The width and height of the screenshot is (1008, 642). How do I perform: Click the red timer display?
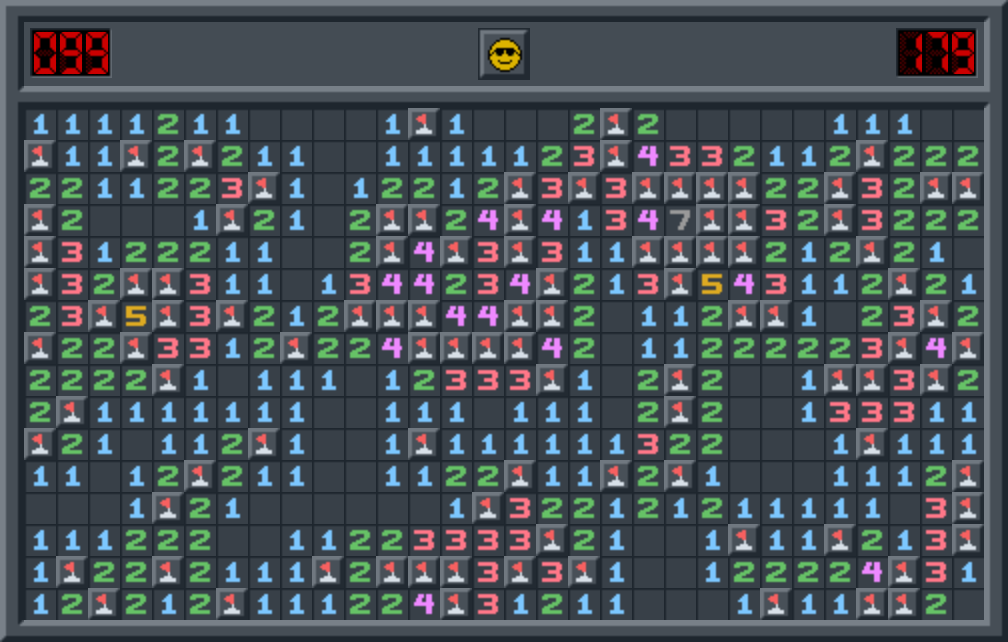(x=936, y=53)
